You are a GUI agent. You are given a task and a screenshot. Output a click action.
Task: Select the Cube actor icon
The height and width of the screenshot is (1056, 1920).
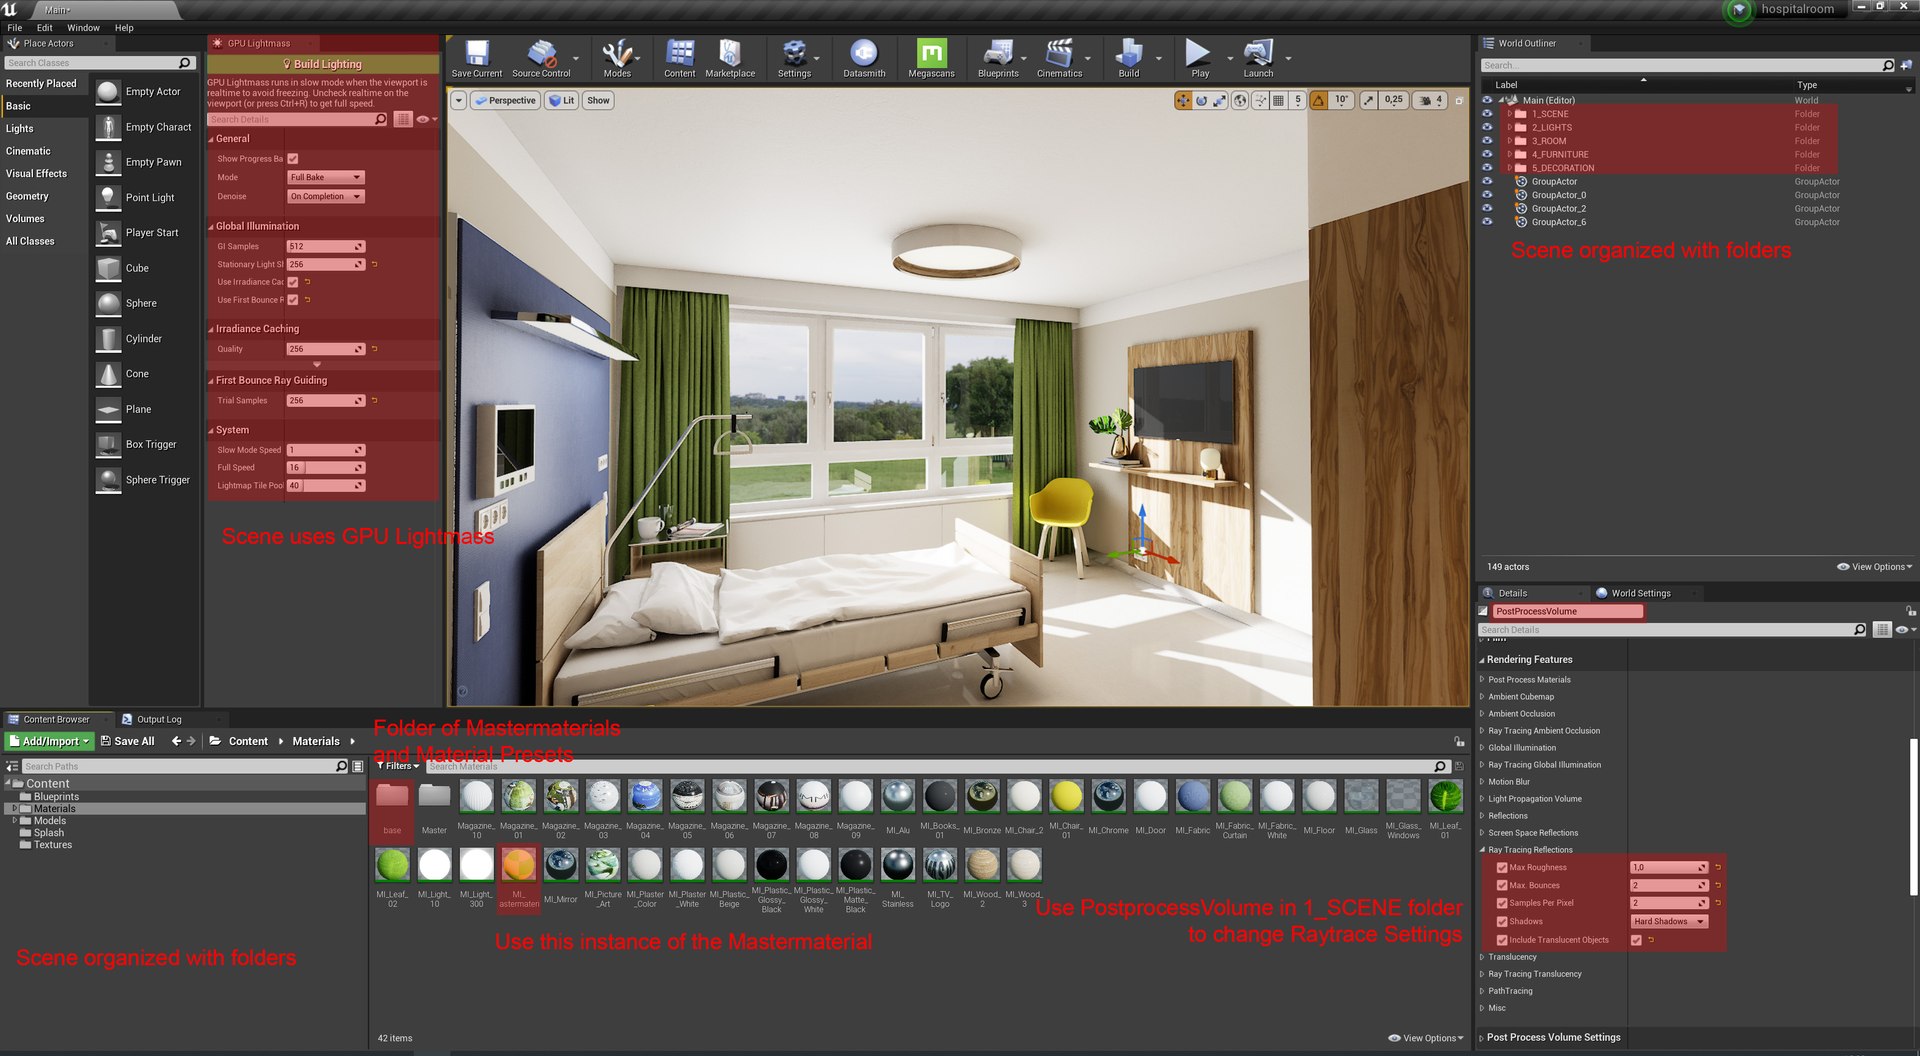pyautogui.click(x=108, y=268)
